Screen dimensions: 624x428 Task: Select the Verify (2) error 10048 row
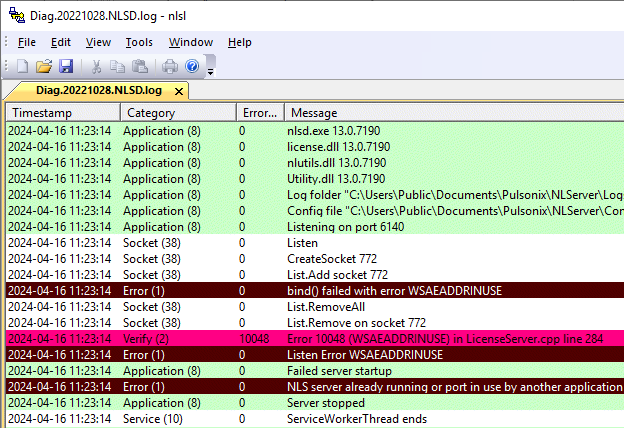coord(300,339)
